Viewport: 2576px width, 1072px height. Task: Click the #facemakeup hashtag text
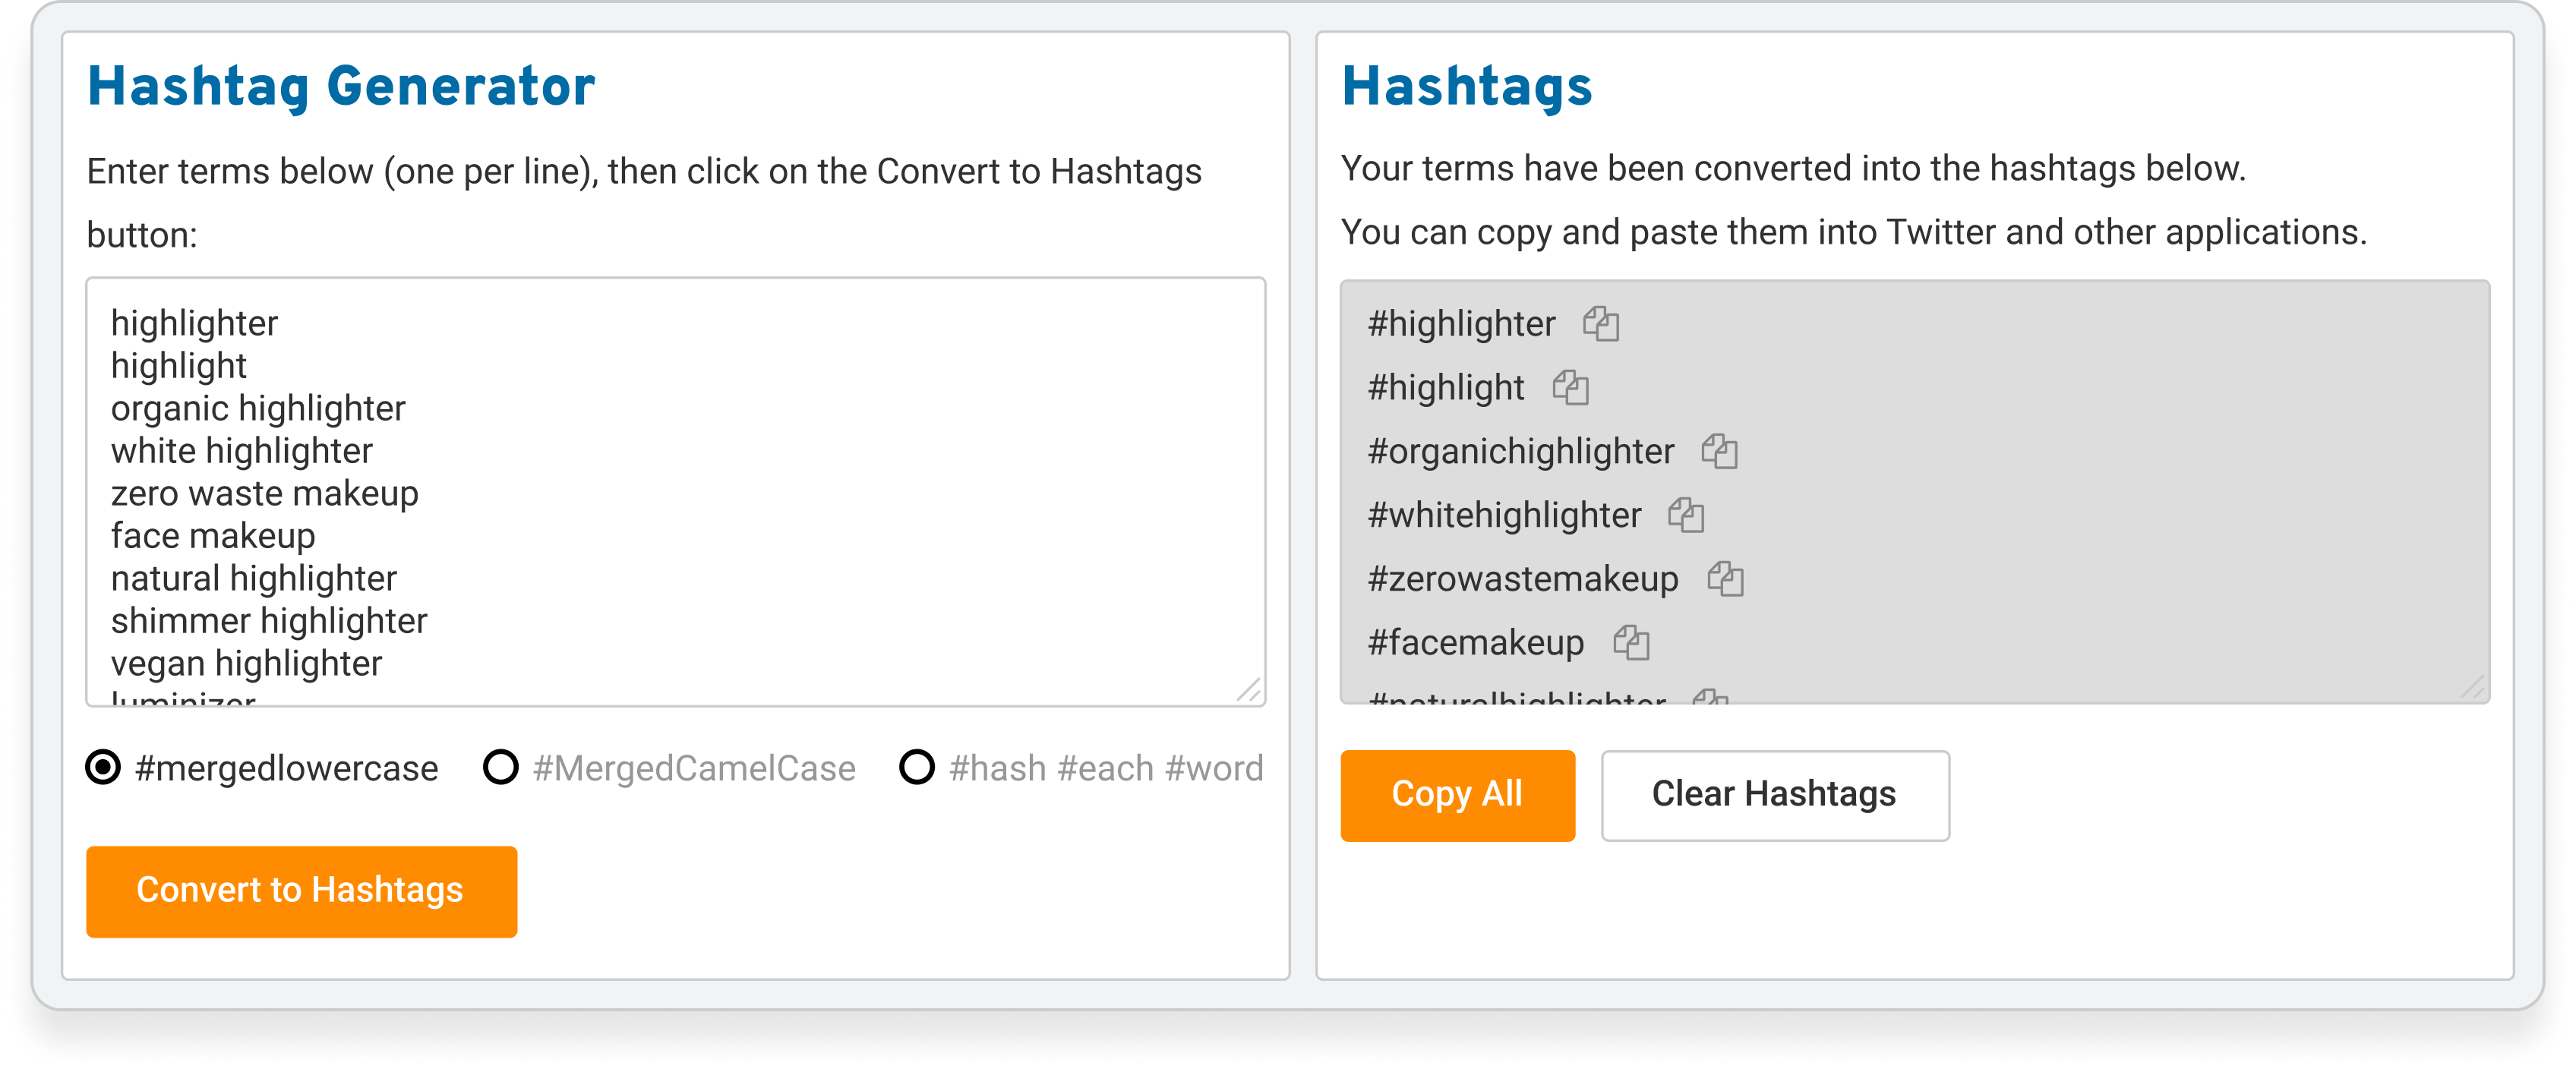click(1475, 642)
